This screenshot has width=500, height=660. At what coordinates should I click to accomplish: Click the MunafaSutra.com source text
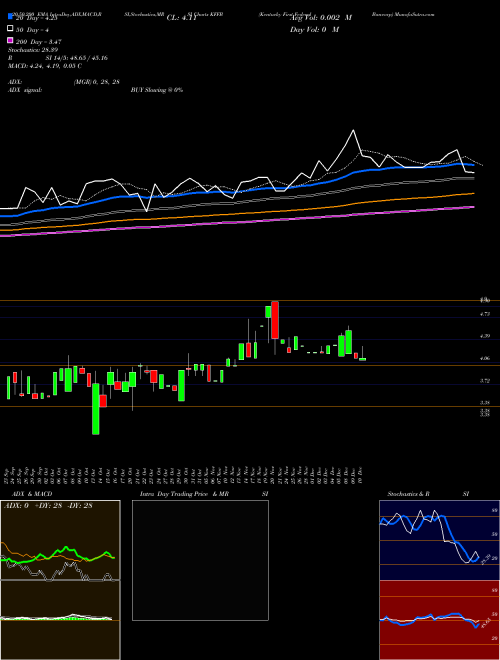point(414,14)
